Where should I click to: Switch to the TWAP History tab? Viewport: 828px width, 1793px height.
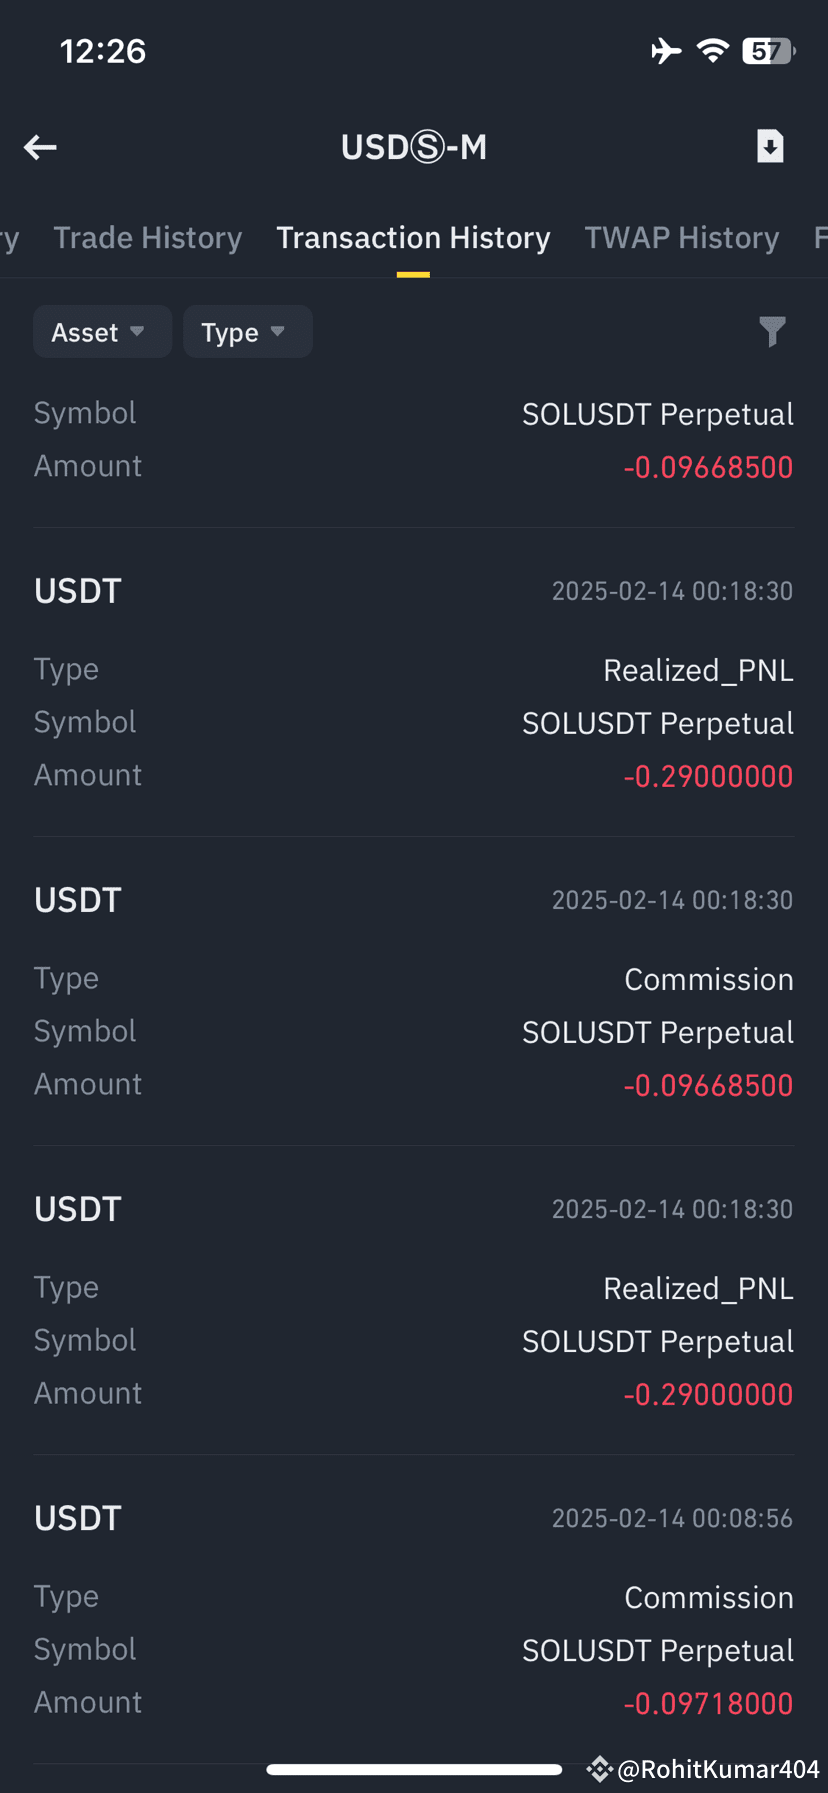pyautogui.click(x=681, y=238)
